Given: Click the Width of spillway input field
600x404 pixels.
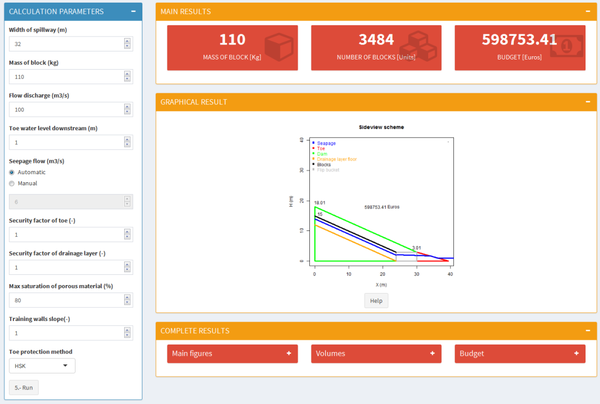Looking at the screenshot, I should click(65, 43).
